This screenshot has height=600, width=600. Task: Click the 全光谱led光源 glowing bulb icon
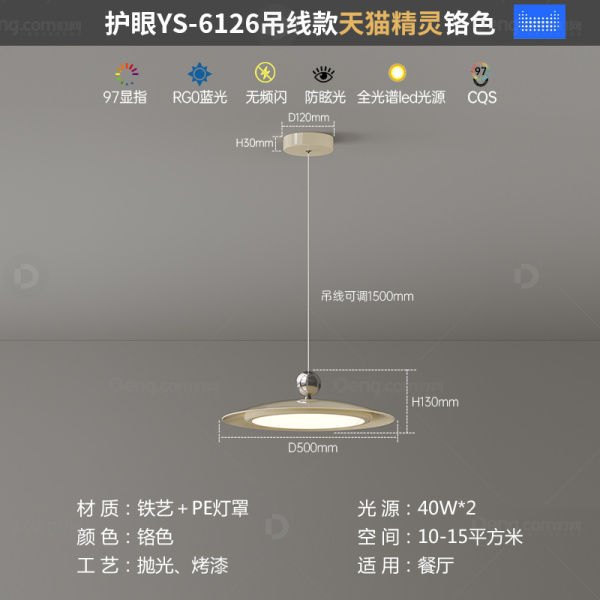tap(397, 72)
